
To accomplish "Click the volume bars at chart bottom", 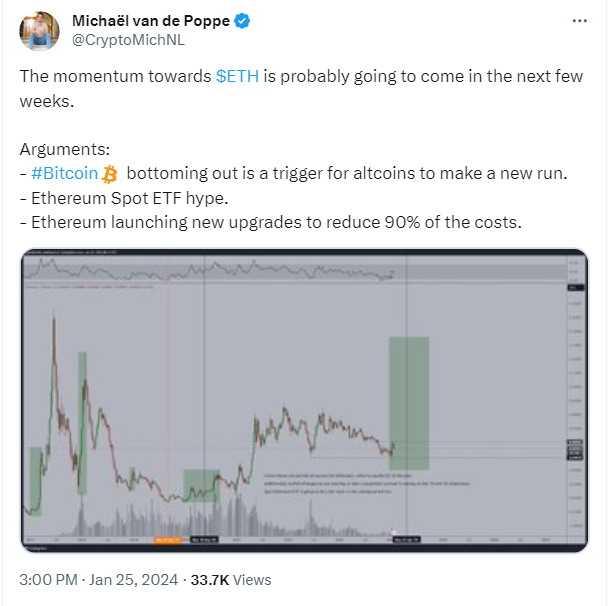I will click(x=217, y=518).
